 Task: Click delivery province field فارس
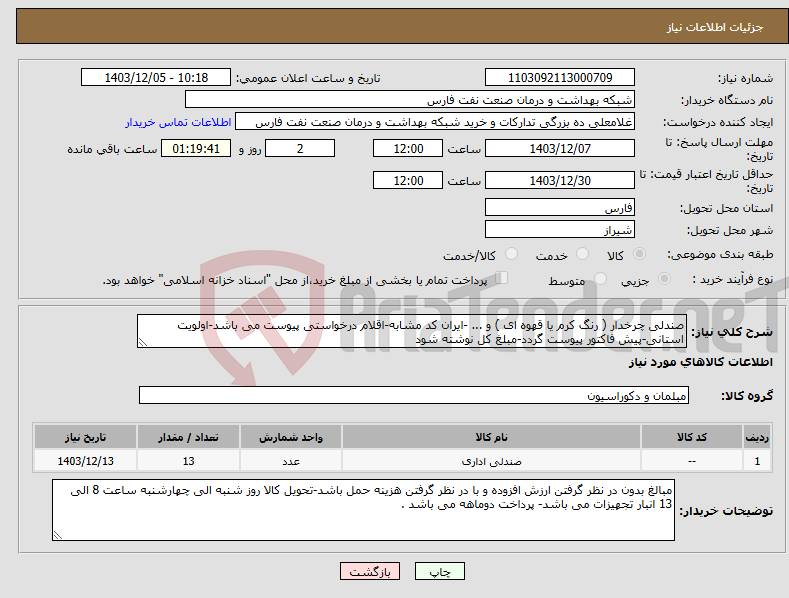pyautogui.click(x=560, y=207)
